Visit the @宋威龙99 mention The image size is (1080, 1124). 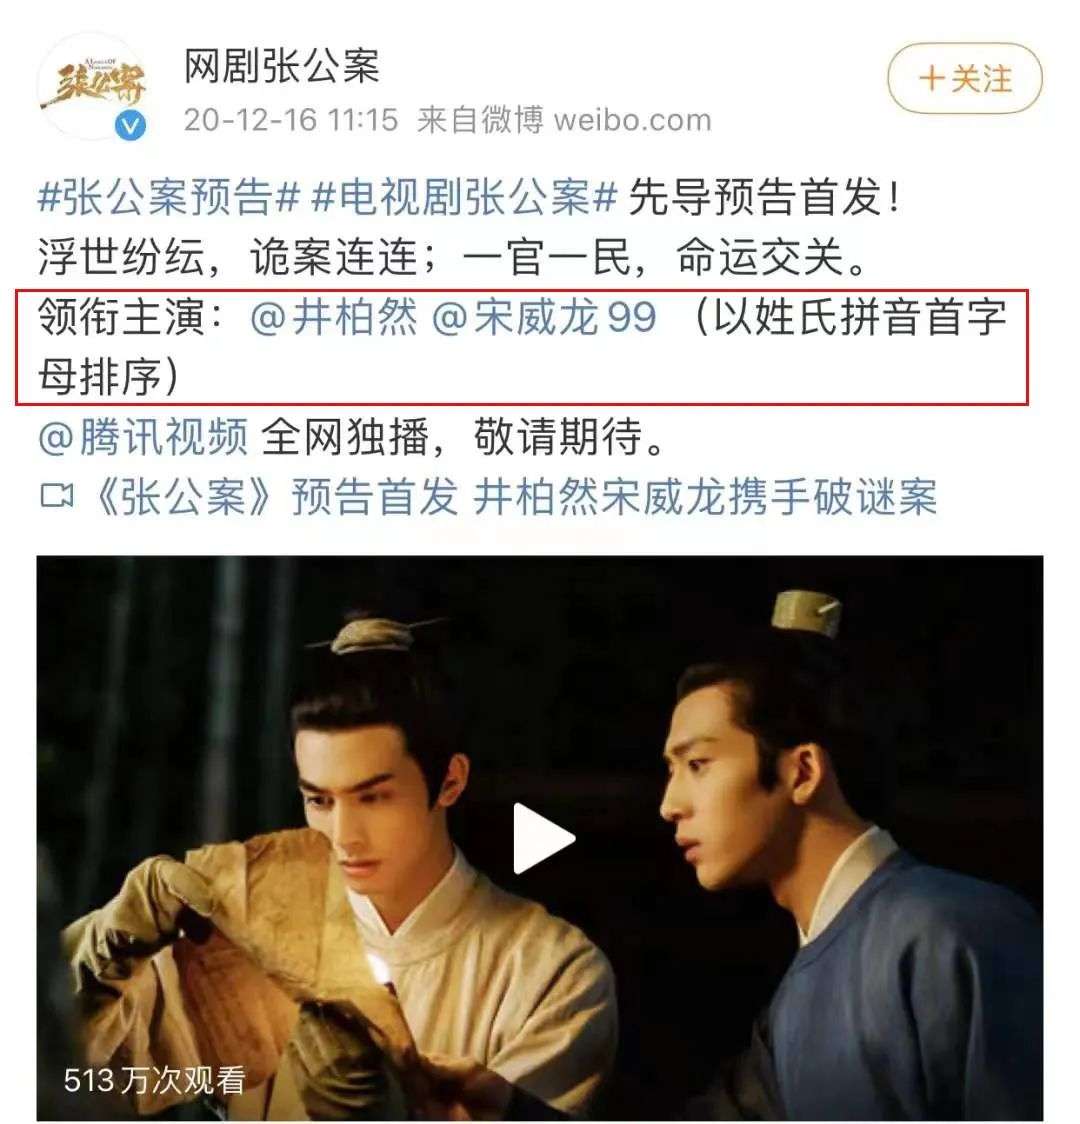(544, 317)
